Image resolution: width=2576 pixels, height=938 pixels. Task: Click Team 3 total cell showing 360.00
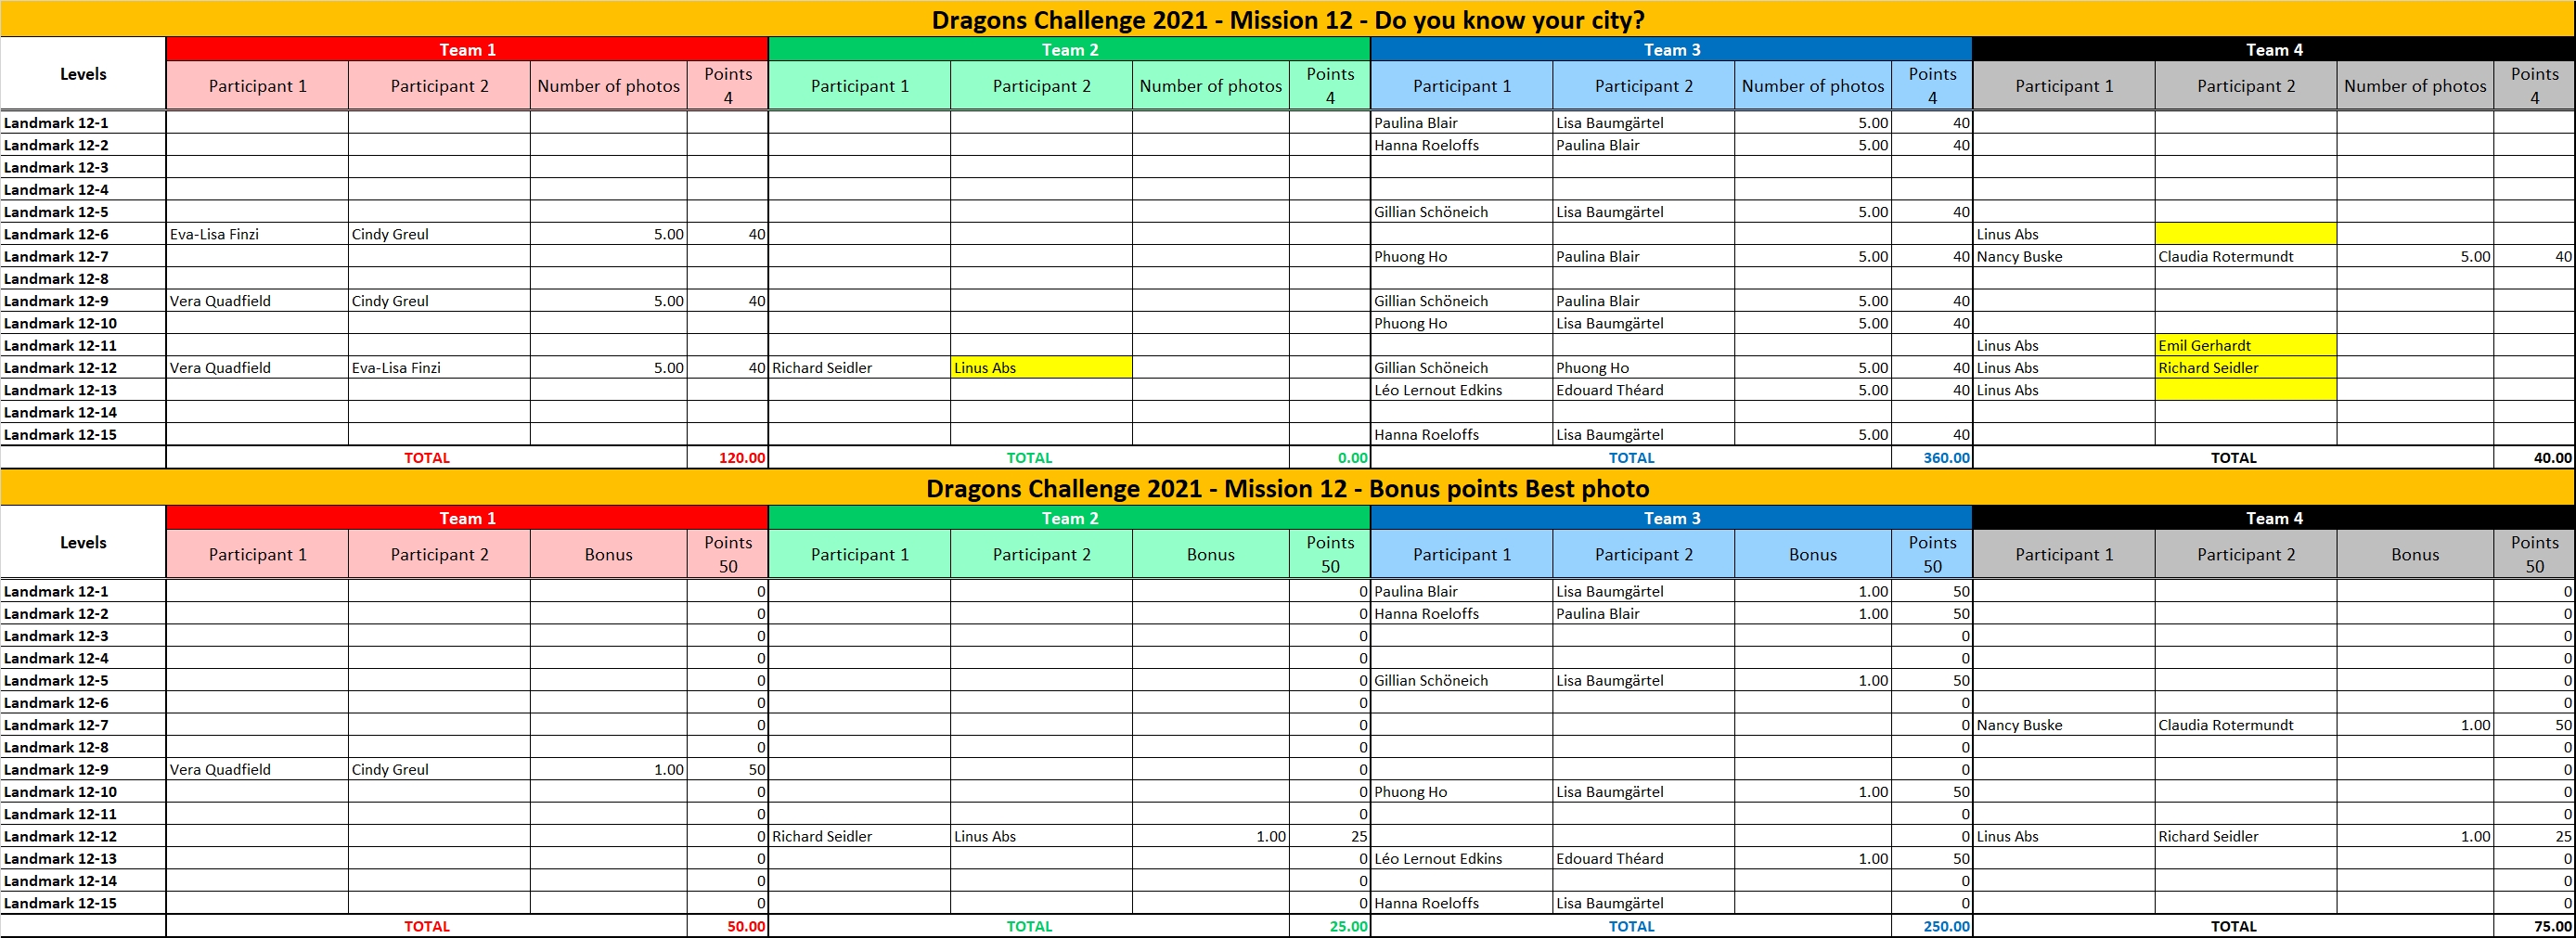(x=1931, y=457)
